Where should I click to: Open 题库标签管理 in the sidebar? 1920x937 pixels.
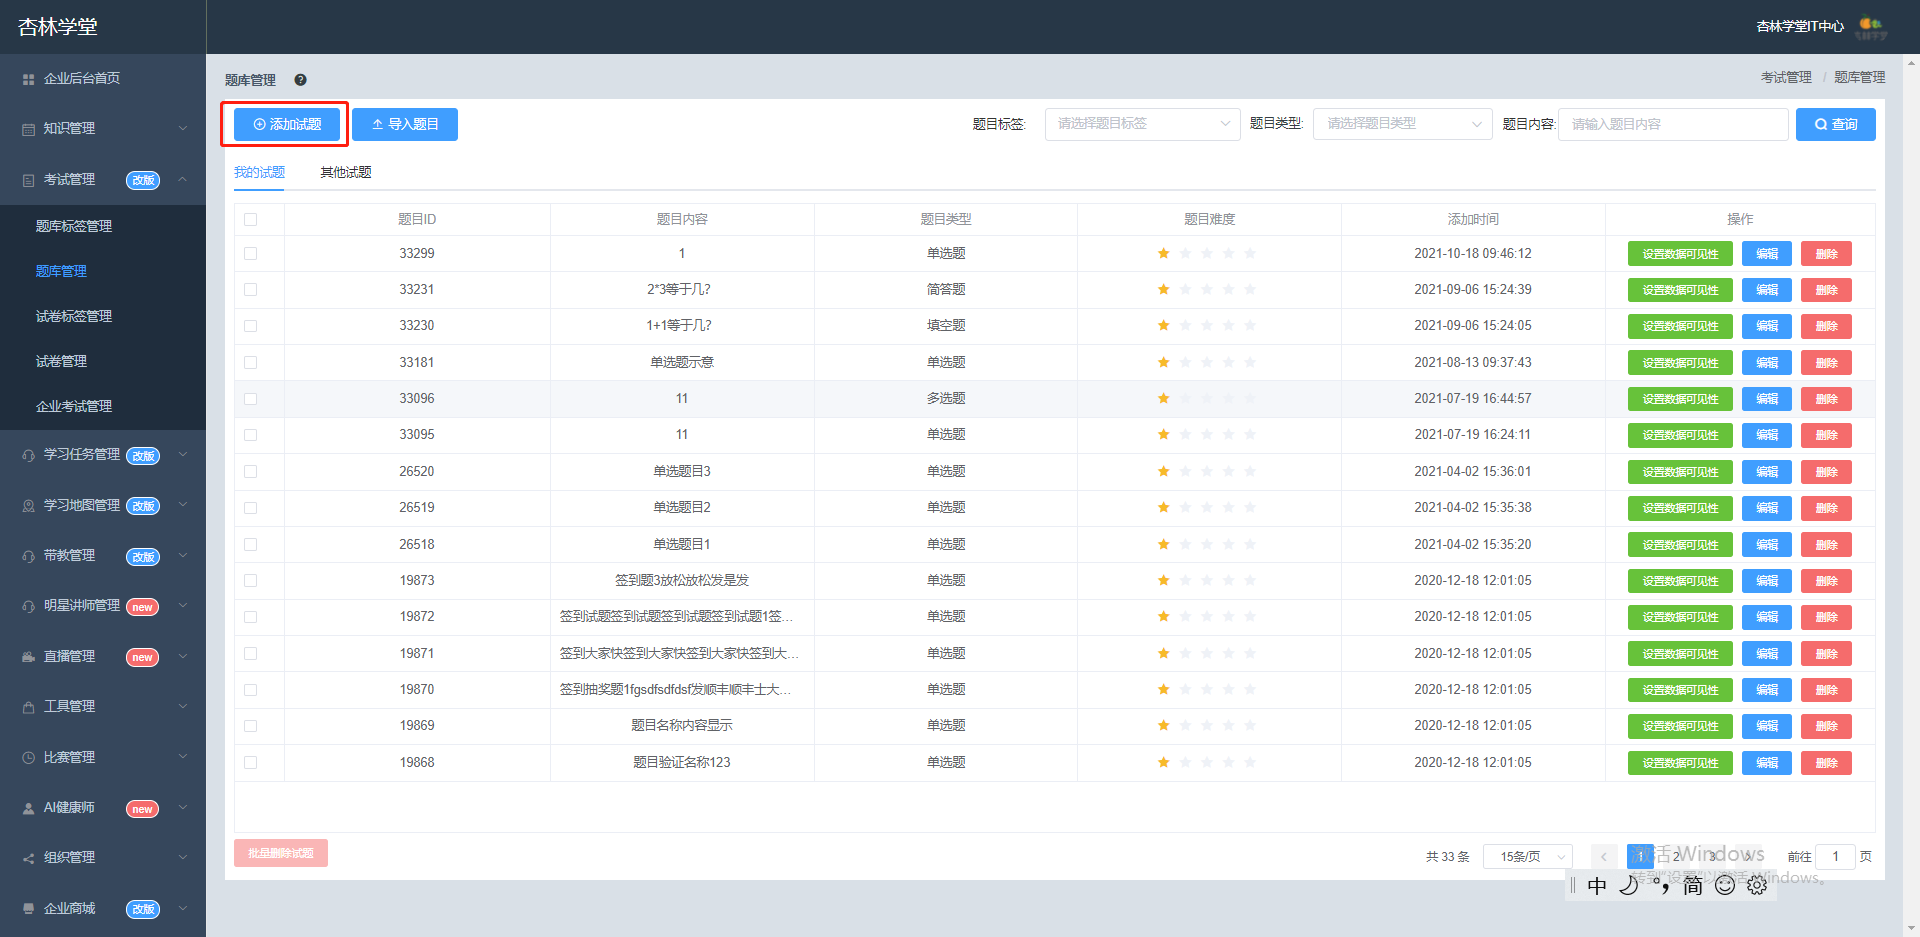74,226
